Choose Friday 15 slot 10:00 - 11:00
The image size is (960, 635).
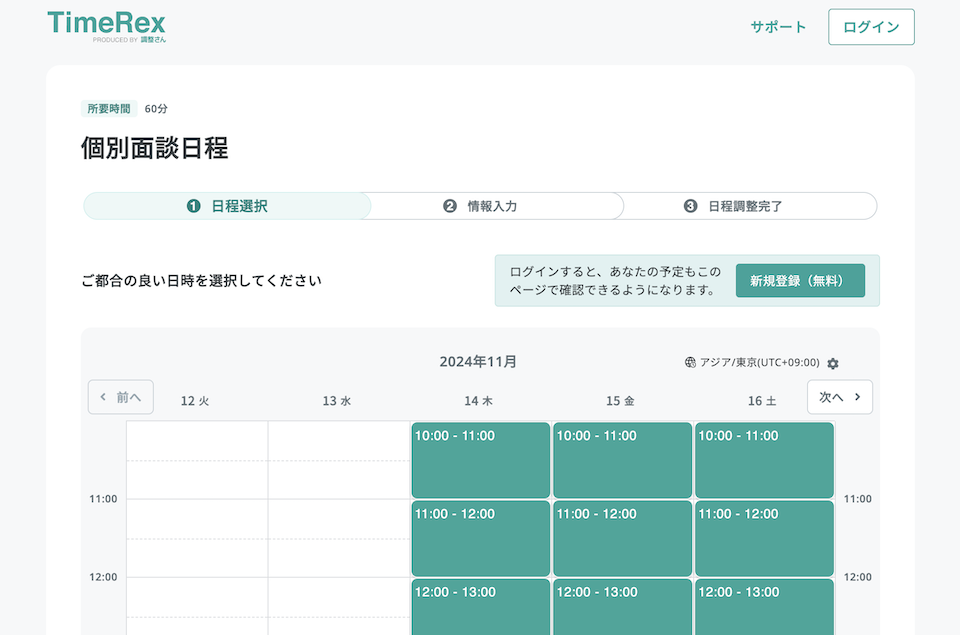point(622,460)
